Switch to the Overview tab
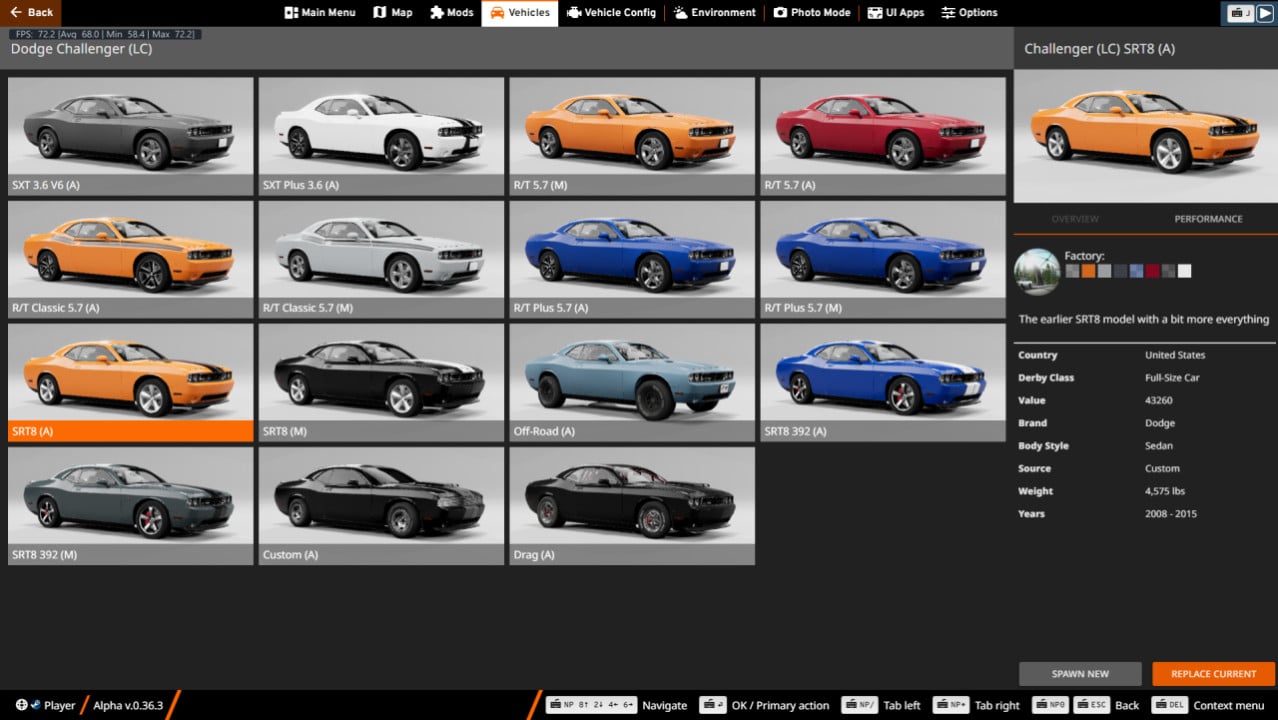 point(1075,219)
